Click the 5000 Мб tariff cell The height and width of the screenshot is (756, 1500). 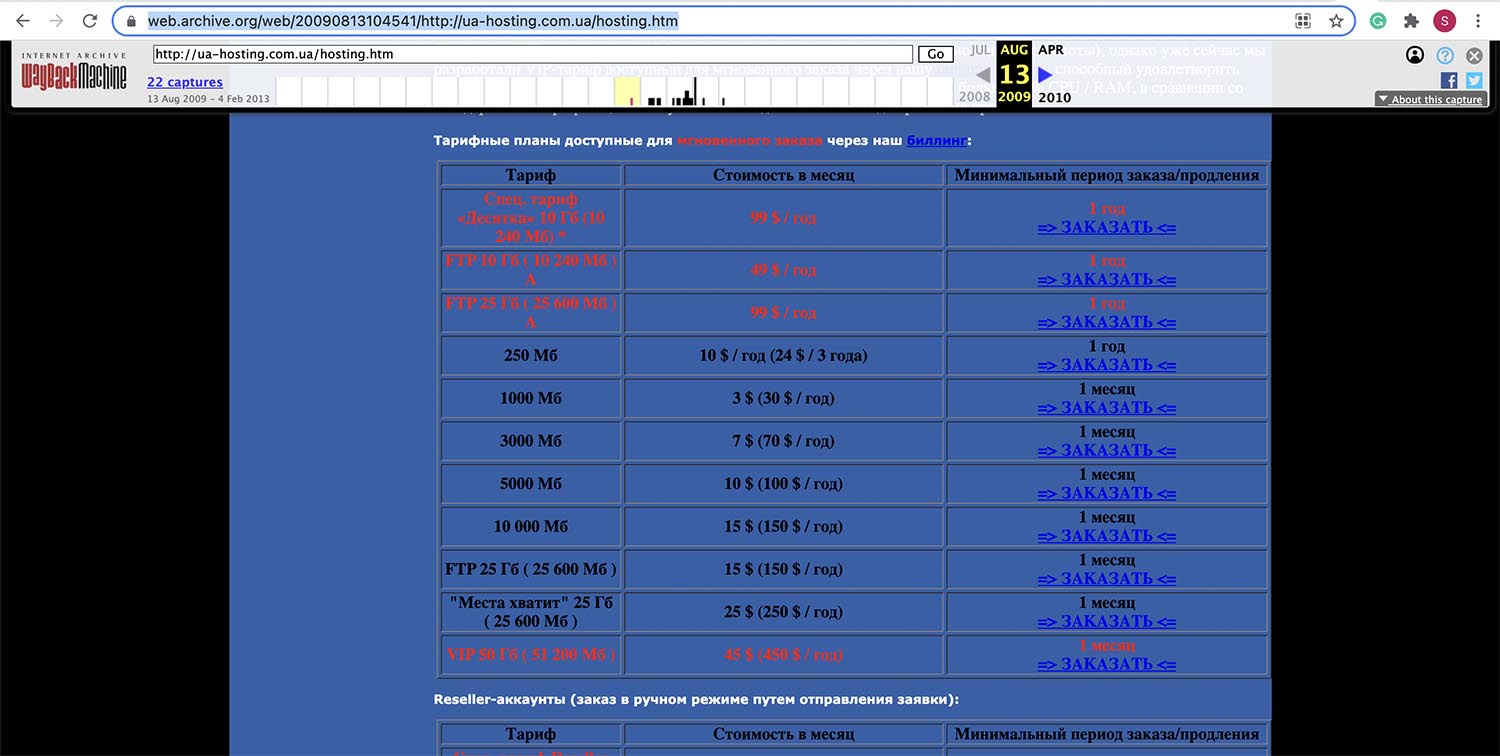click(531, 484)
